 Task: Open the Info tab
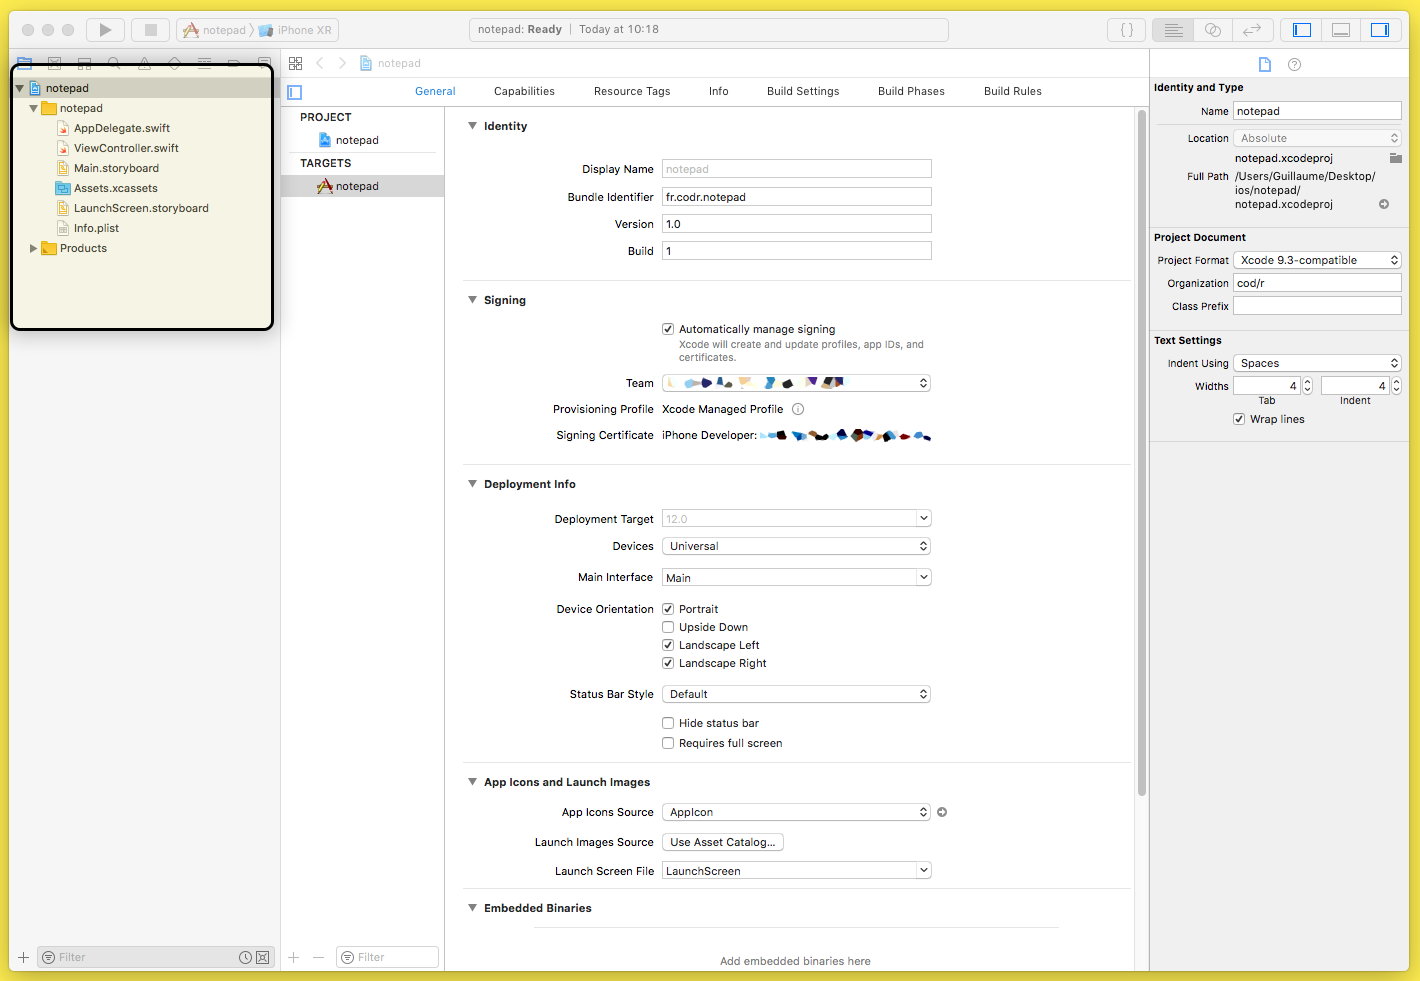(719, 91)
